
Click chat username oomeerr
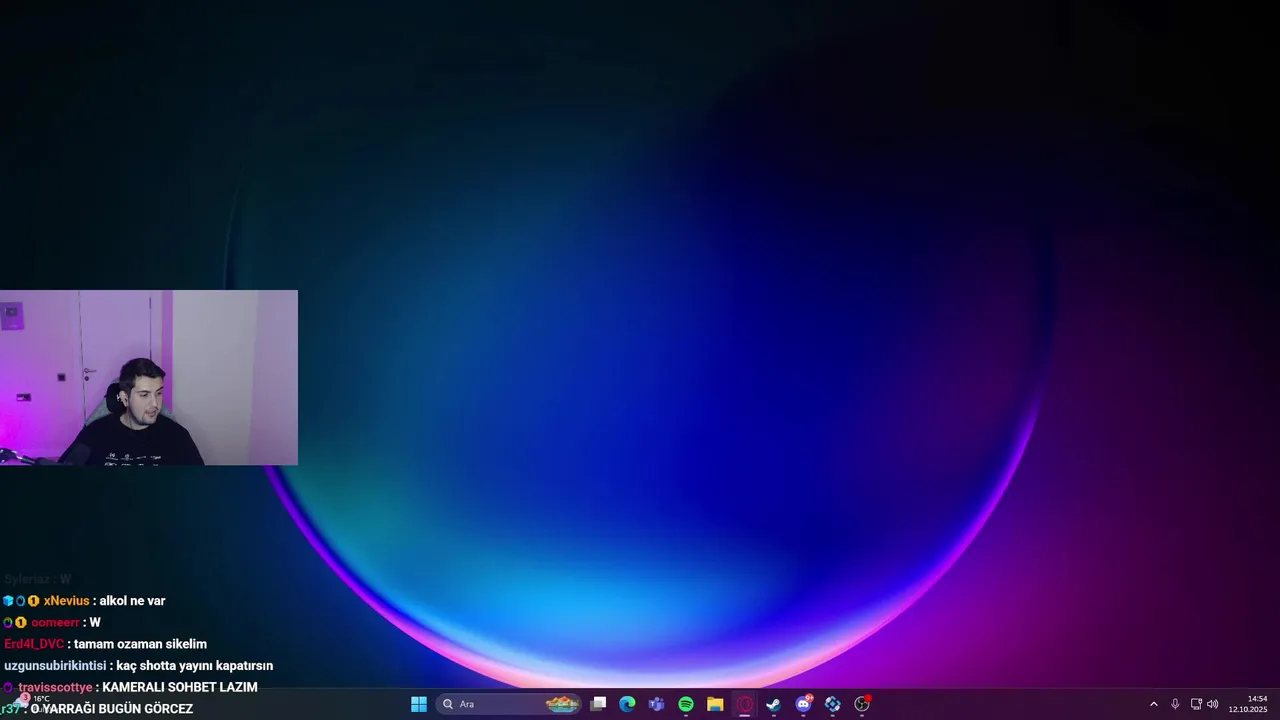click(x=55, y=623)
